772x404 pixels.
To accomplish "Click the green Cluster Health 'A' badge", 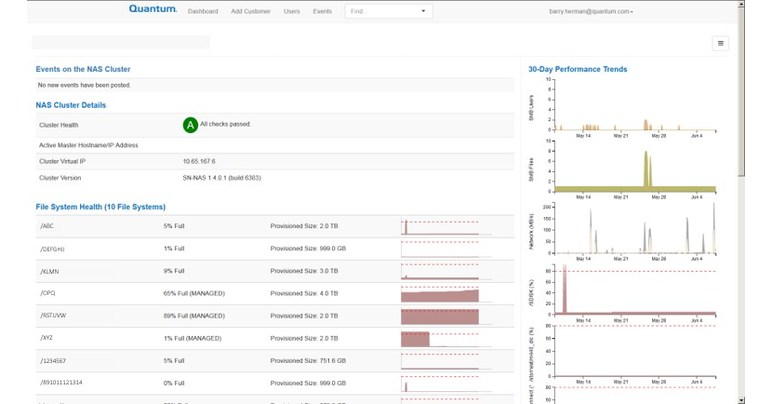I will tap(190, 125).
